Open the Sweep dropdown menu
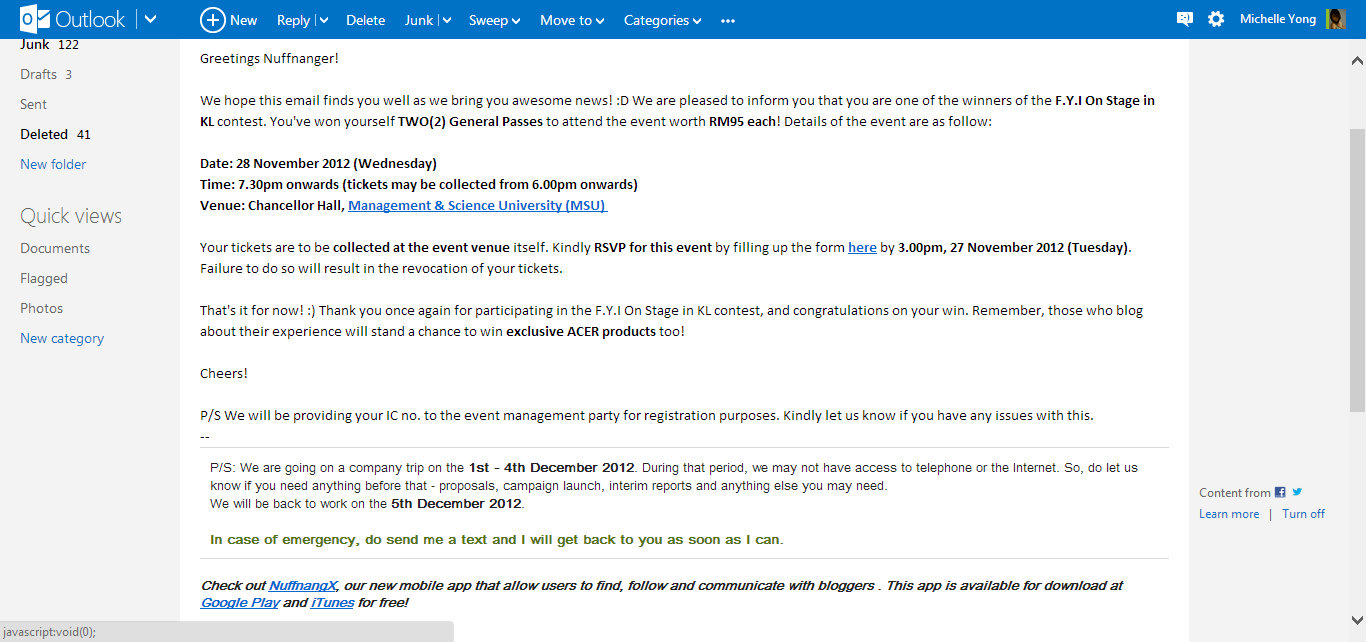Viewport: 1366px width, 642px height. point(494,20)
